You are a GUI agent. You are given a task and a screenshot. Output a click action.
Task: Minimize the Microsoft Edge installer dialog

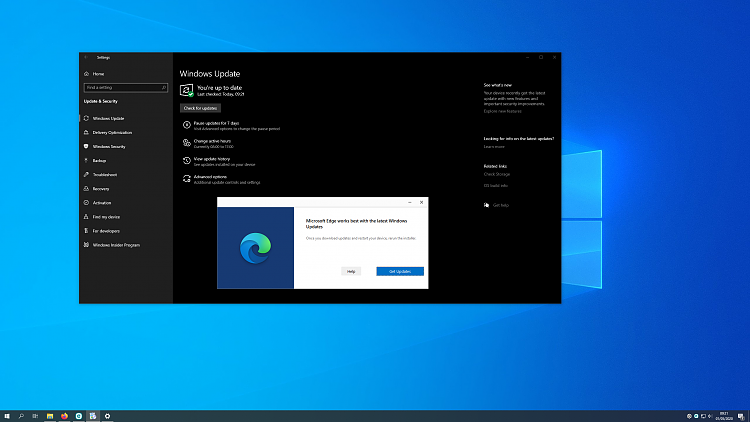[410, 202]
